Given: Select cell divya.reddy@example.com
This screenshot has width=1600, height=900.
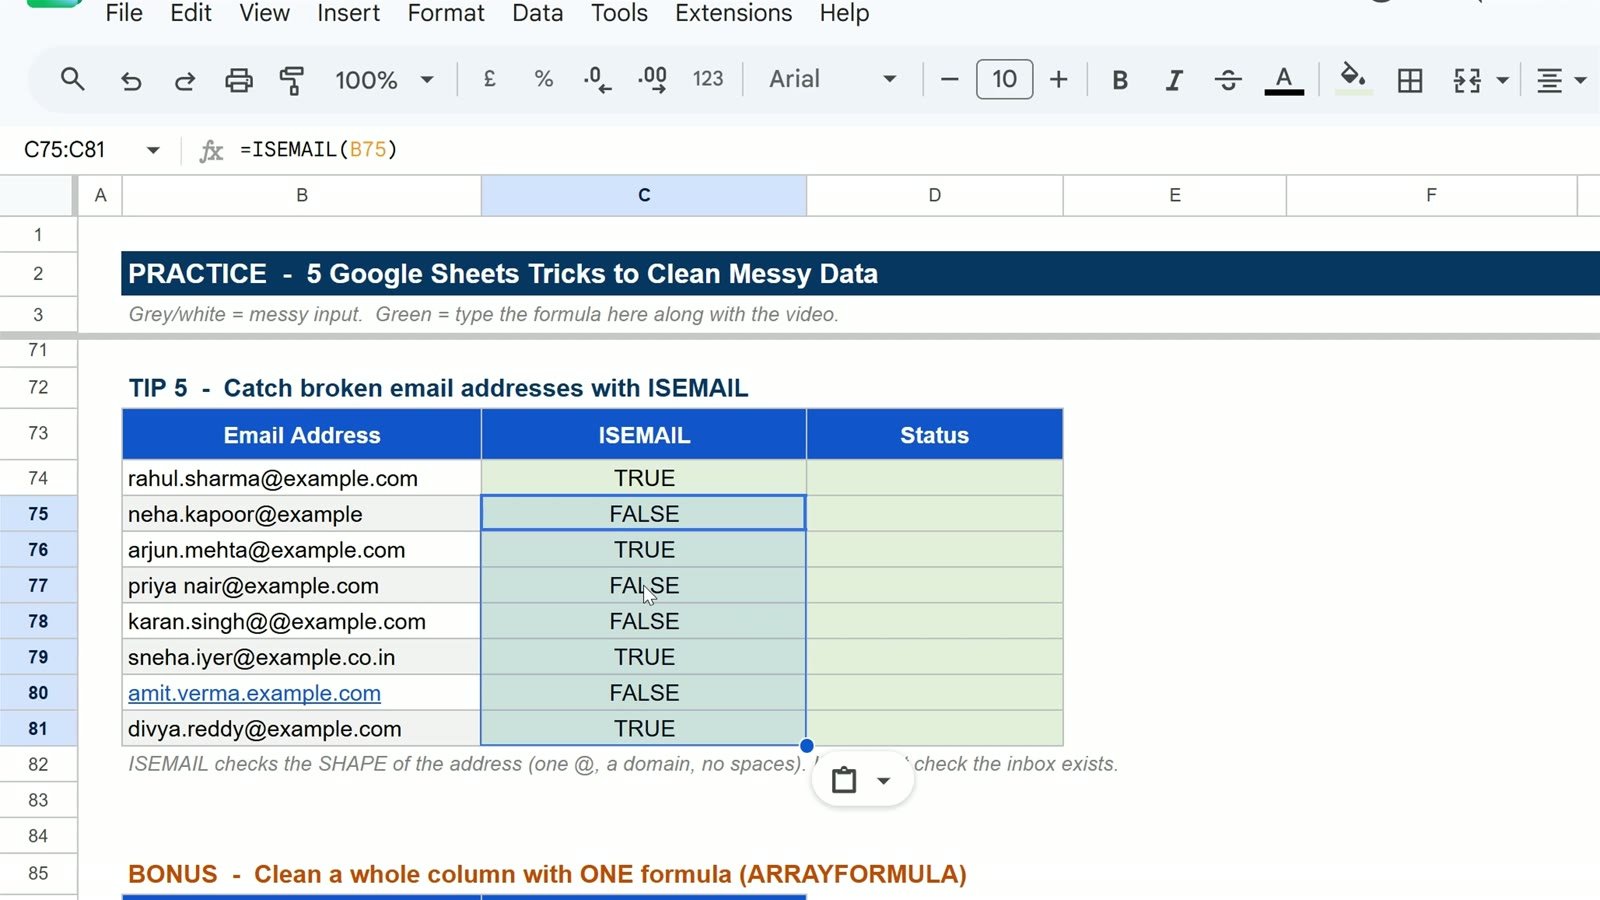Looking at the screenshot, I should pyautogui.click(x=302, y=729).
